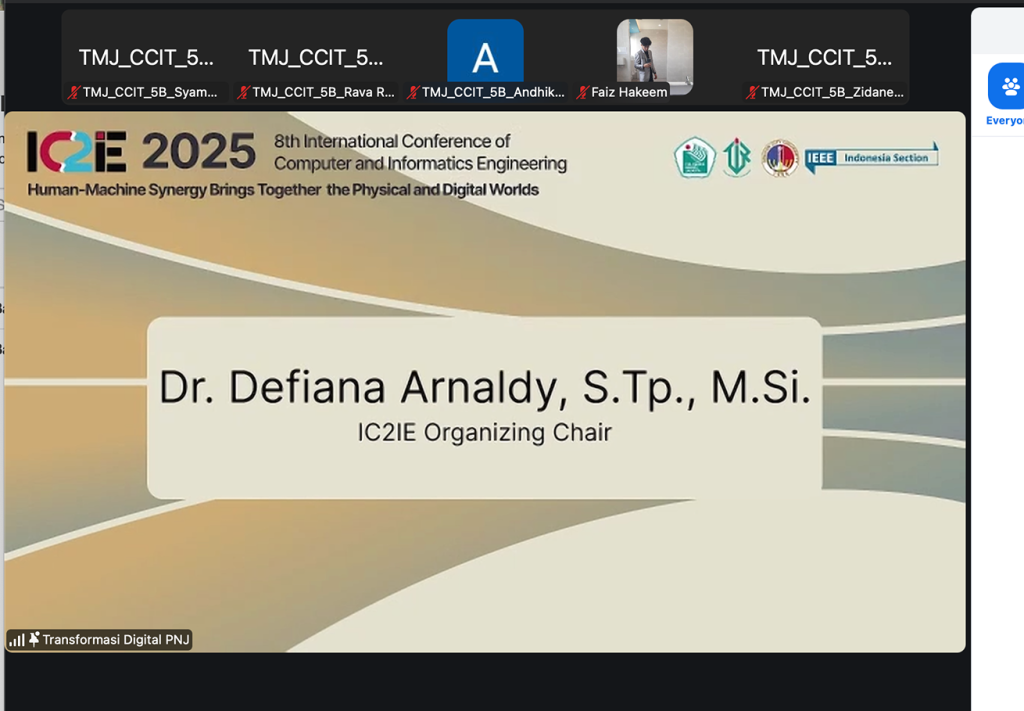Click the muted mic icon on Syam's tile

(73, 92)
